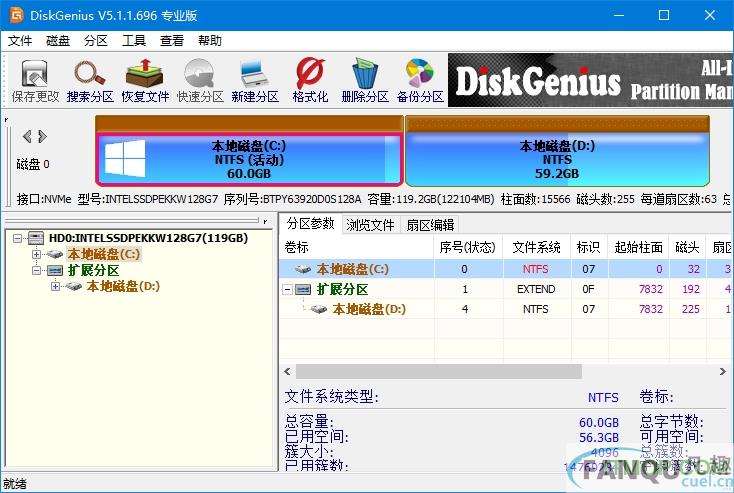The height and width of the screenshot is (493, 734).
Task: Click the 快速分区 quick partition icon
Action: pyautogui.click(x=200, y=81)
